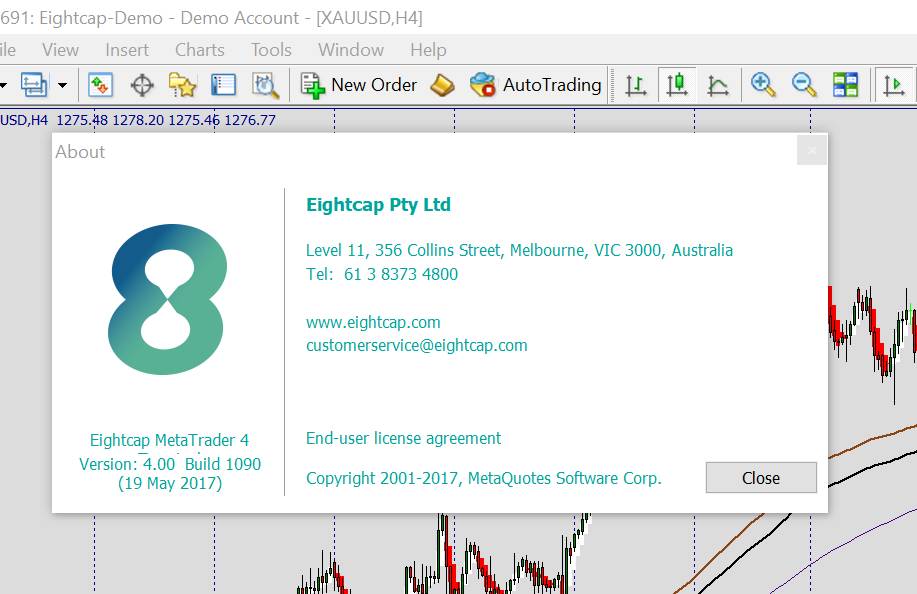This screenshot has height=594, width=917.
Task: Open the End-user license agreement link
Action: click(x=404, y=438)
